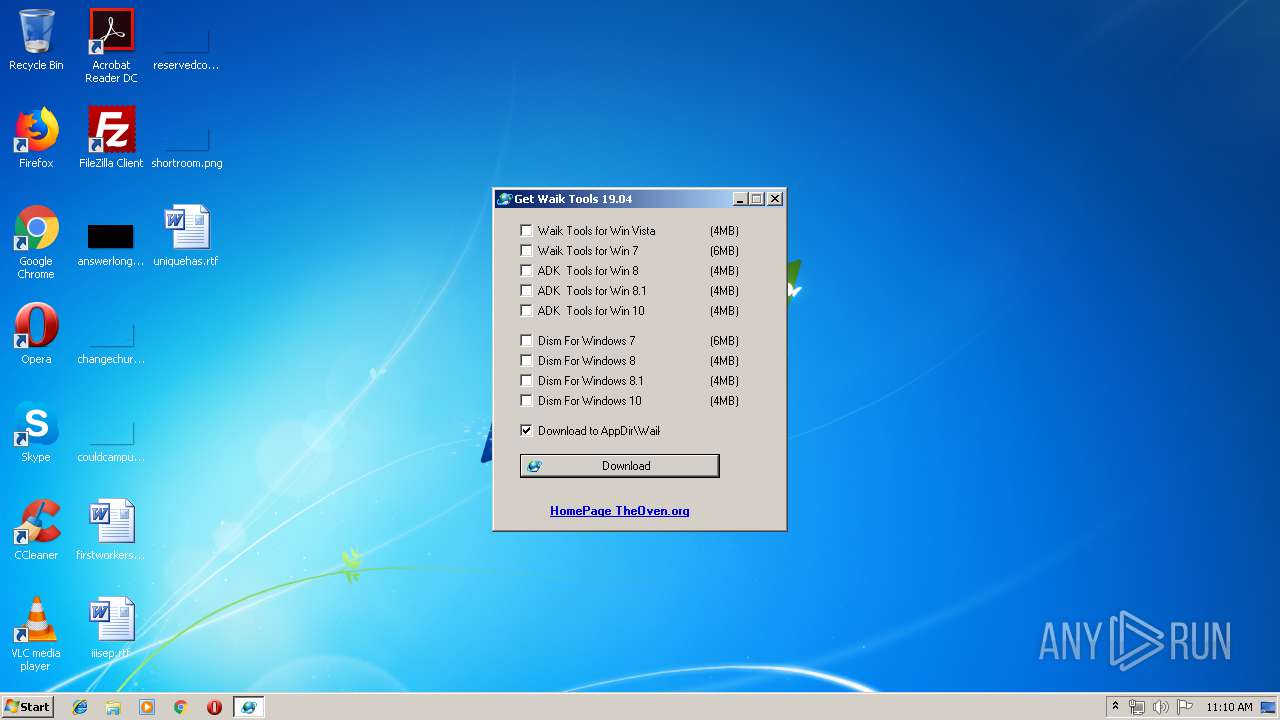The height and width of the screenshot is (720, 1280).
Task: Click the Download button
Action: (619, 466)
